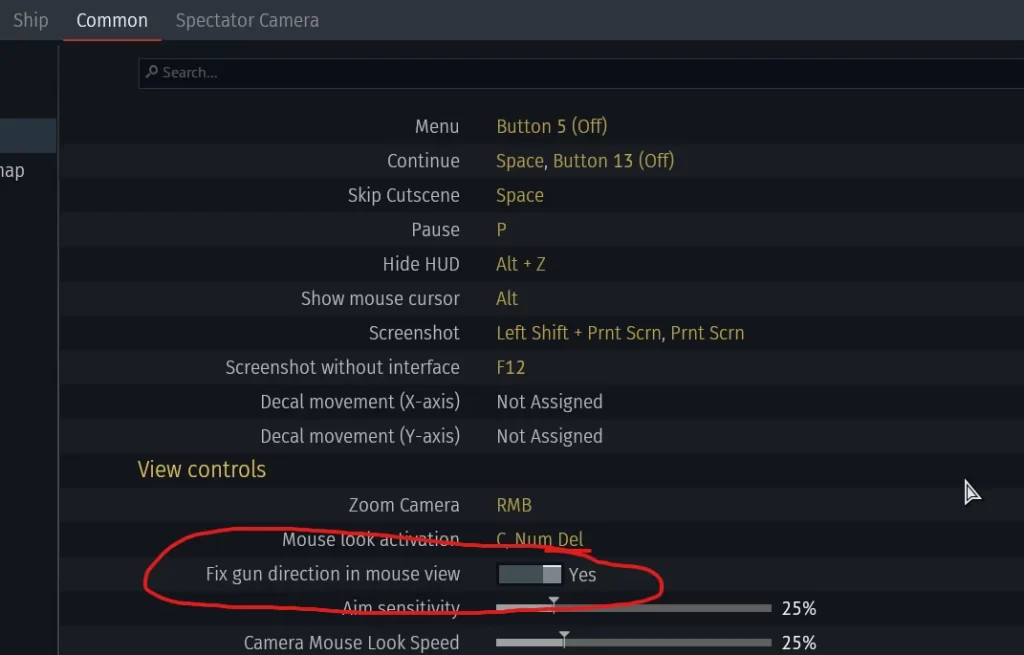Image resolution: width=1024 pixels, height=655 pixels.
Task: Adjust the Aim sensitivity slider handle
Action: coord(554,603)
